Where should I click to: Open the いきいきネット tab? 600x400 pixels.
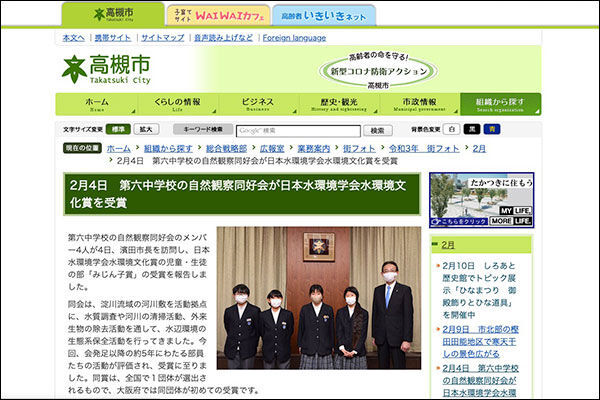[324, 16]
